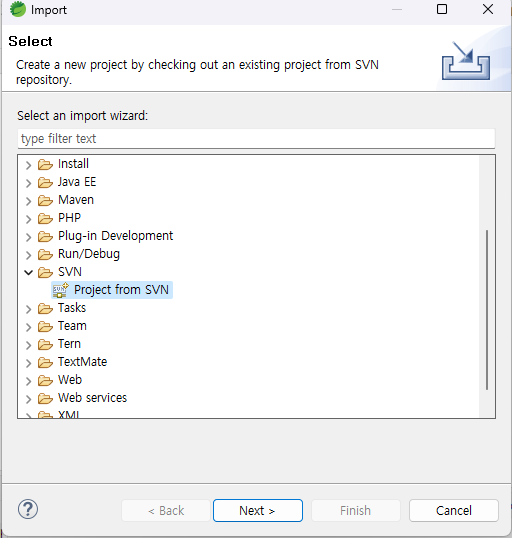This screenshot has height=538, width=512.
Task: Select the Tern tree entry
Action: coord(69,344)
